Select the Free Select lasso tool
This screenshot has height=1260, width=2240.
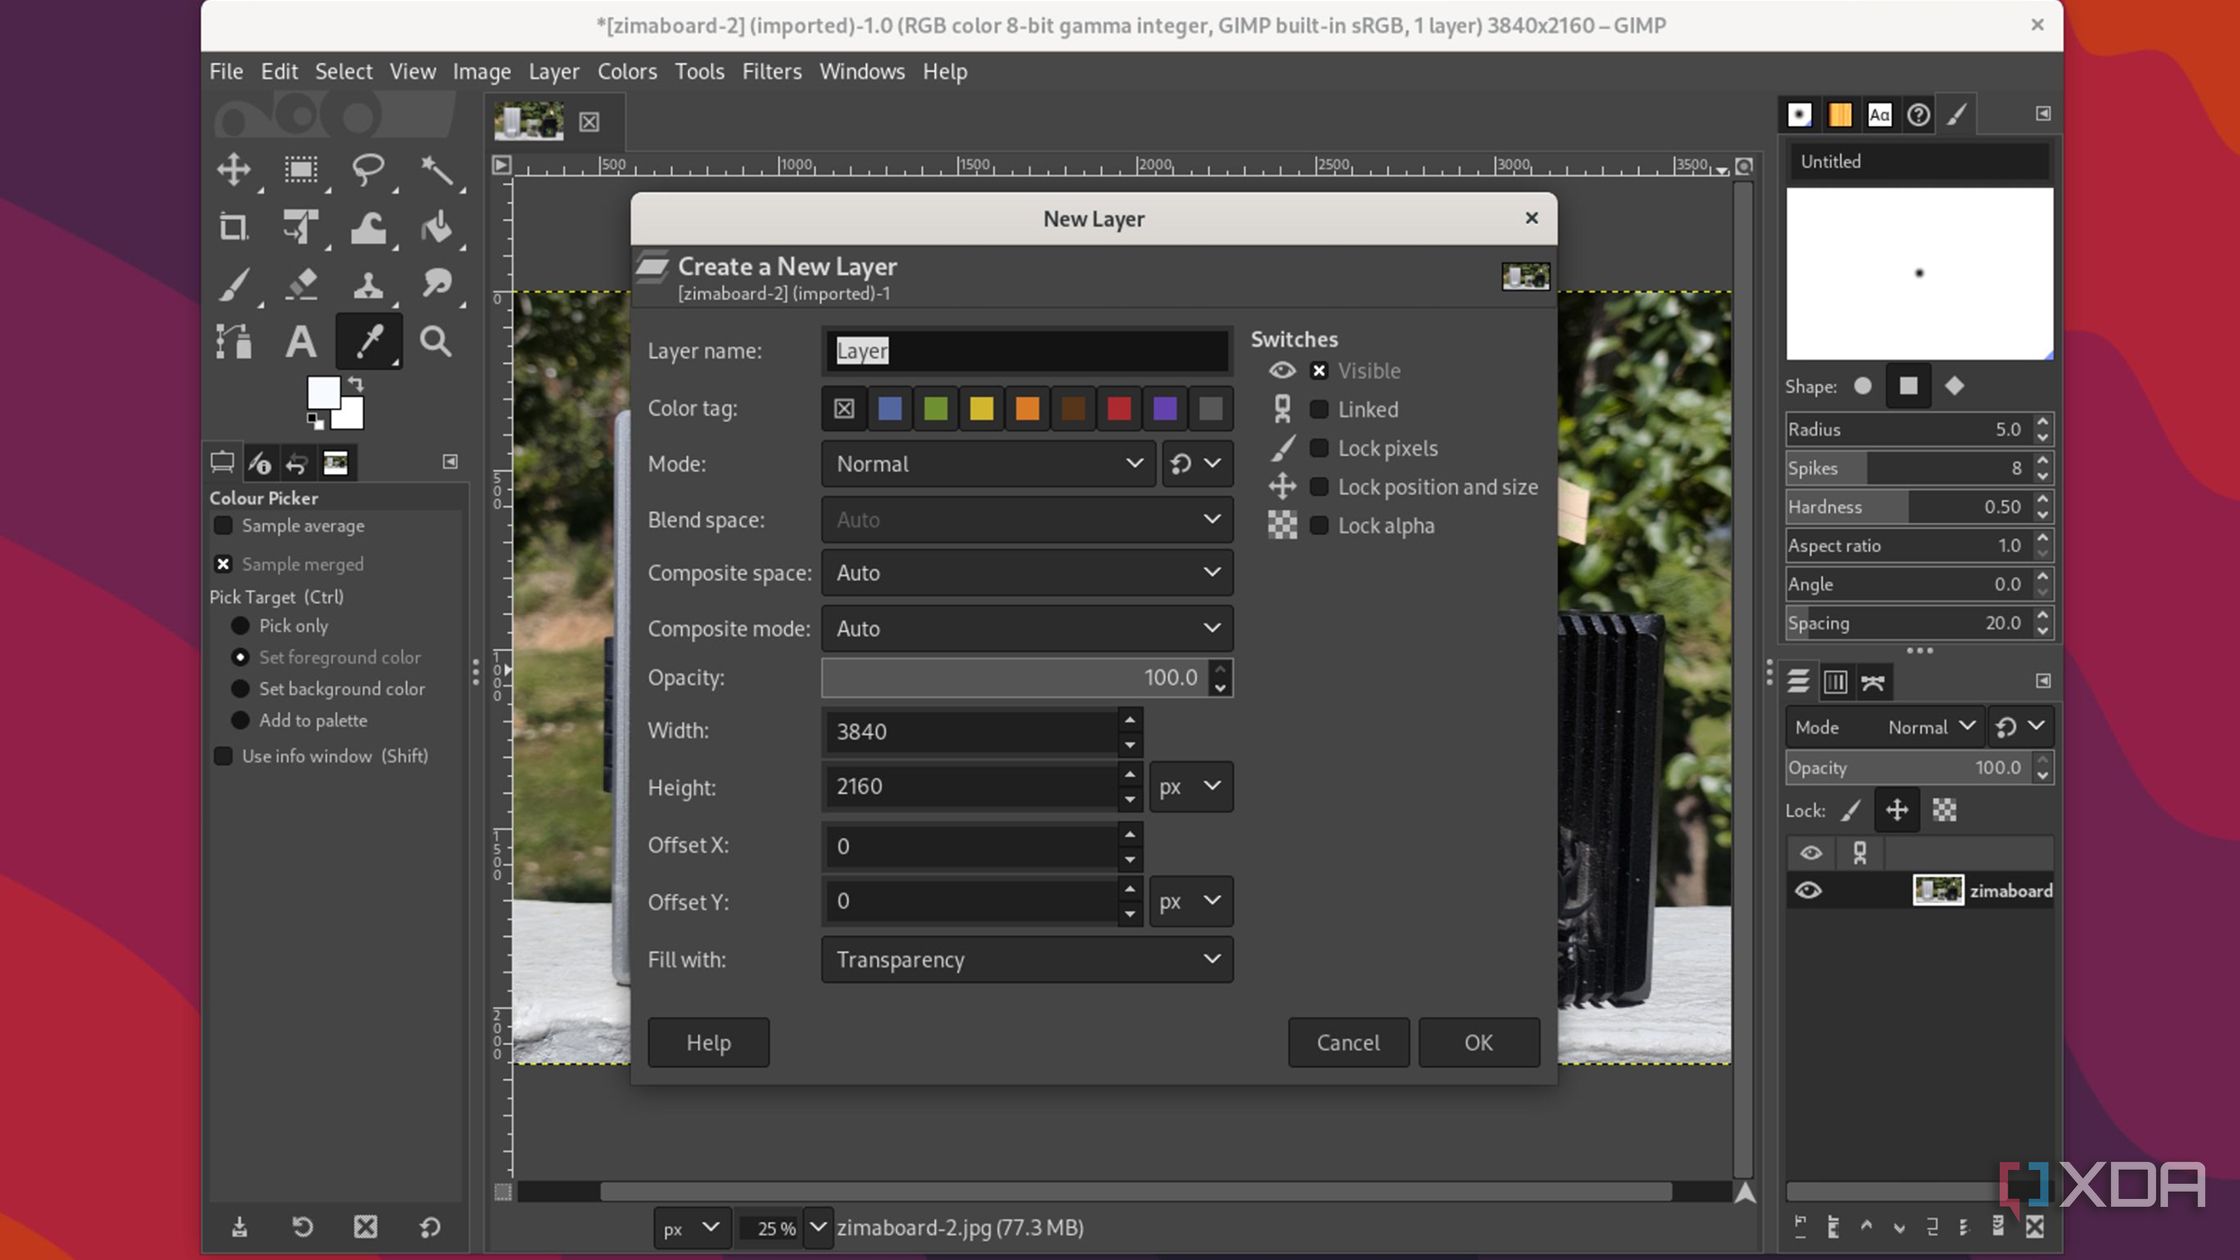[x=368, y=169]
